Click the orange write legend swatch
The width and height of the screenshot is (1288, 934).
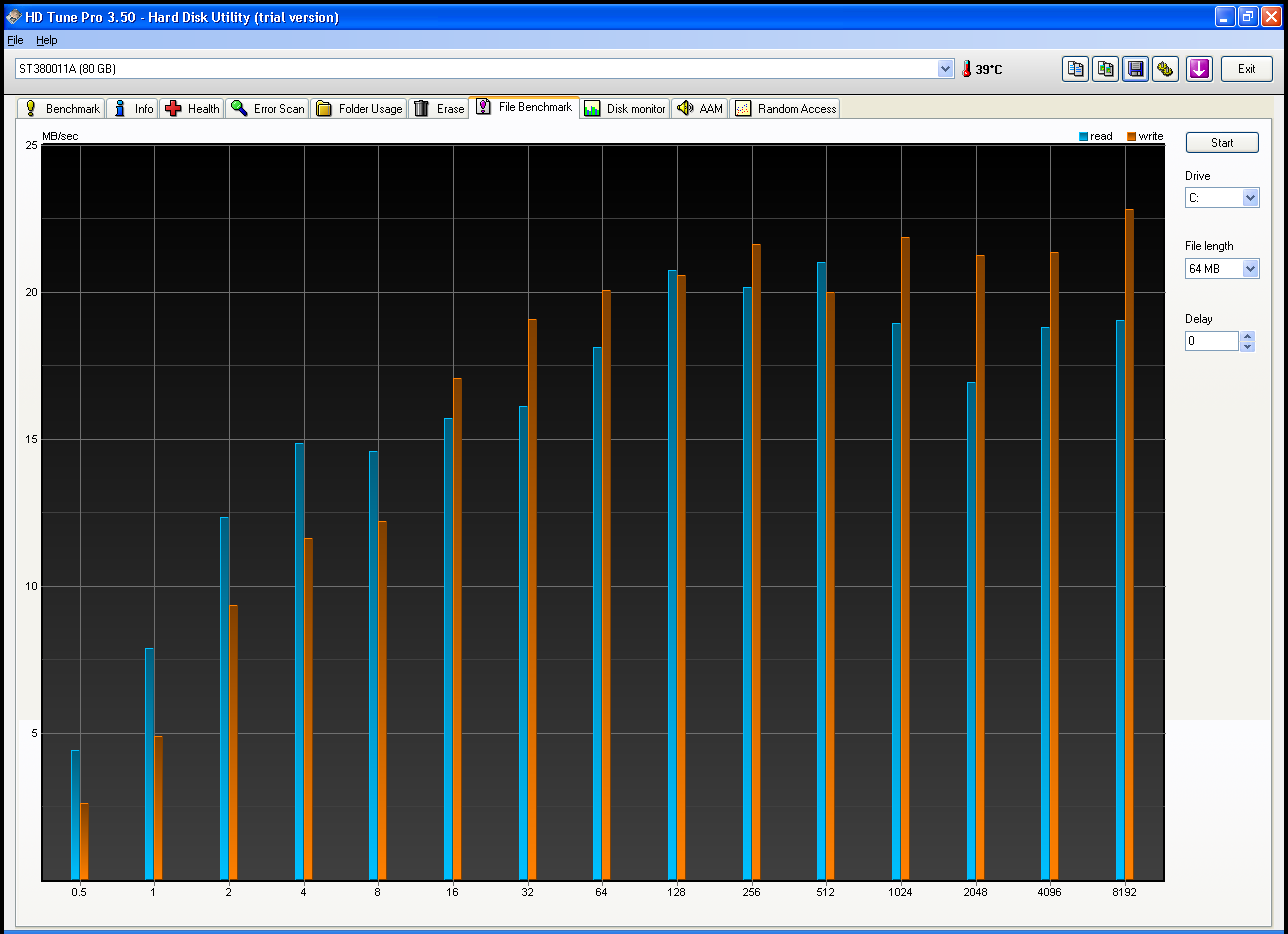pos(1132,136)
